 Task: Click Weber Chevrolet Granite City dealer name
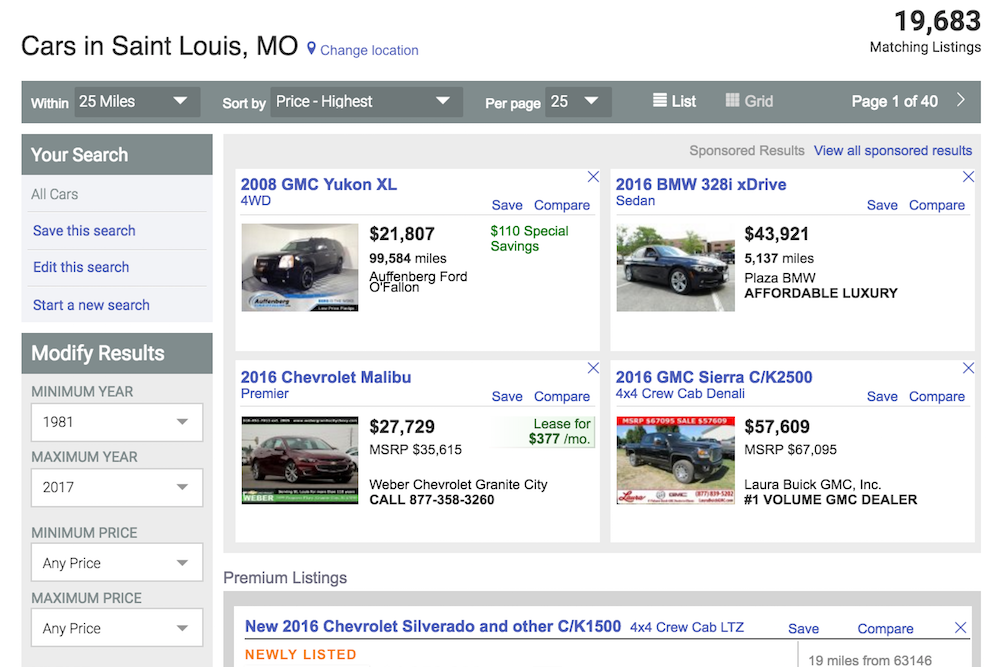pyautogui.click(x=458, y=484)
